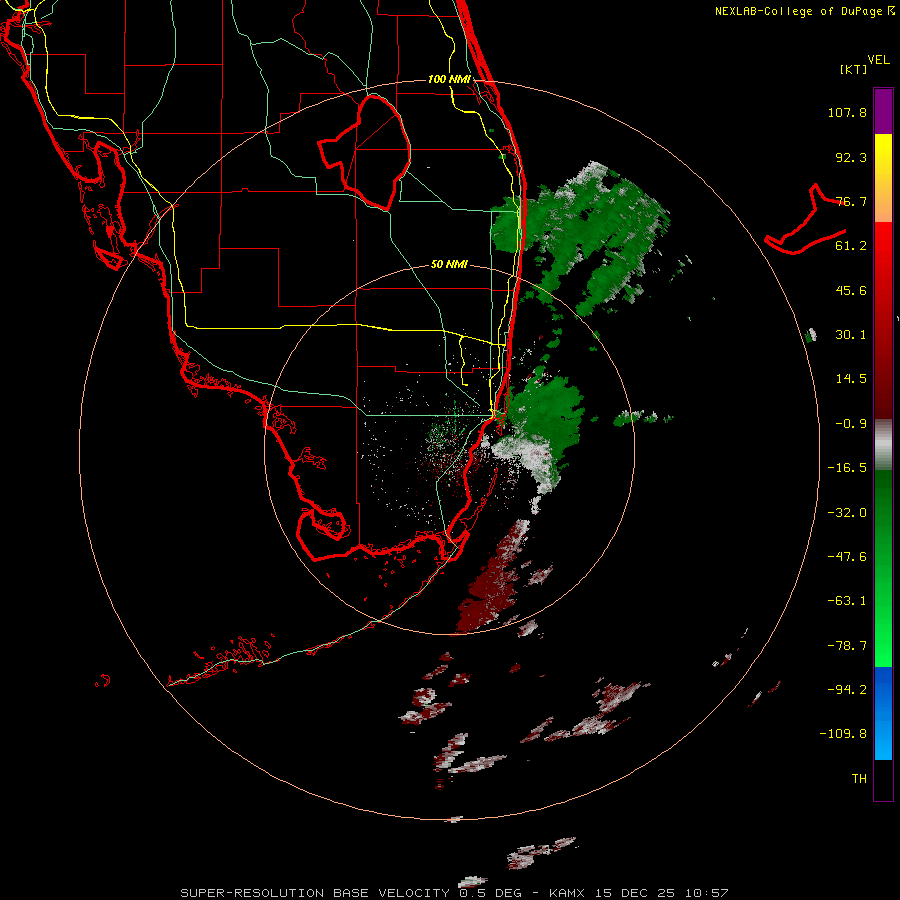Viewport: 900px width, 900px height.
Task: Select the 76.7 velocity scale value
Action: tap(851, 201)
